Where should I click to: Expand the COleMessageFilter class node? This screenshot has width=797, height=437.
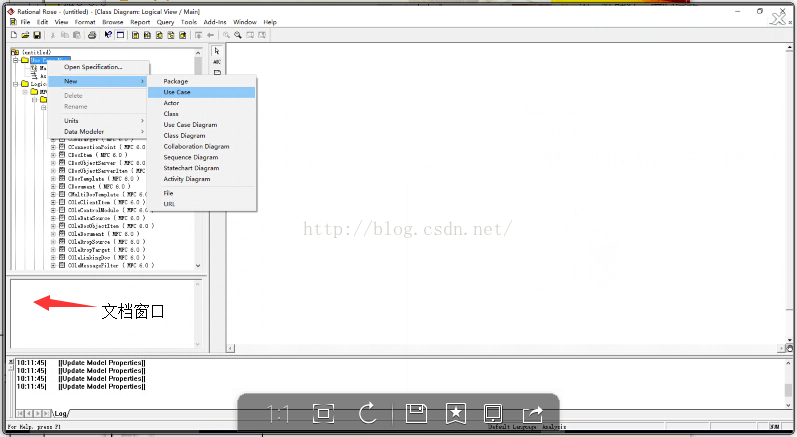click(x=53, y=265)
